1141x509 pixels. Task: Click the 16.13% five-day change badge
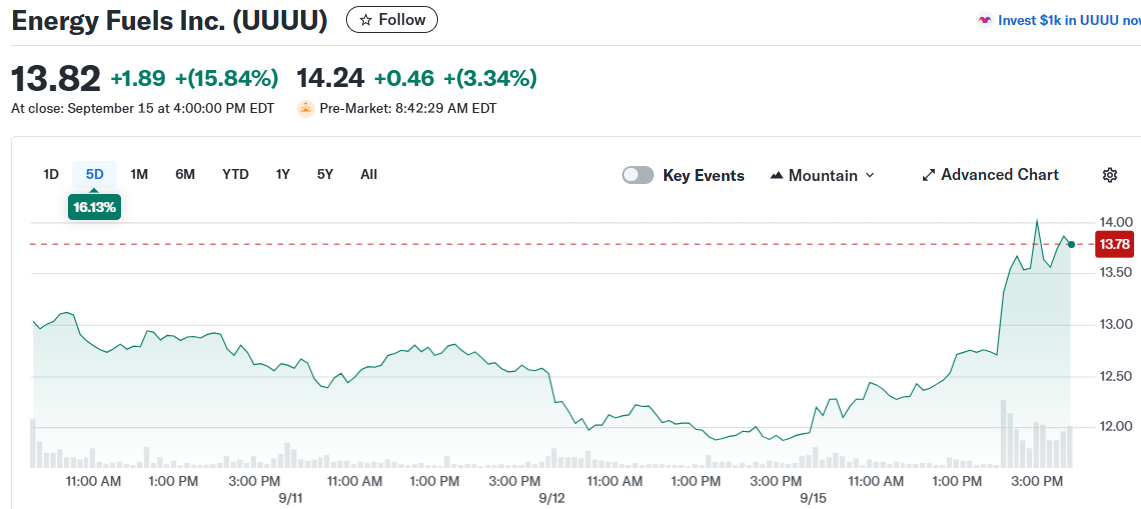(x=95, y=208)
